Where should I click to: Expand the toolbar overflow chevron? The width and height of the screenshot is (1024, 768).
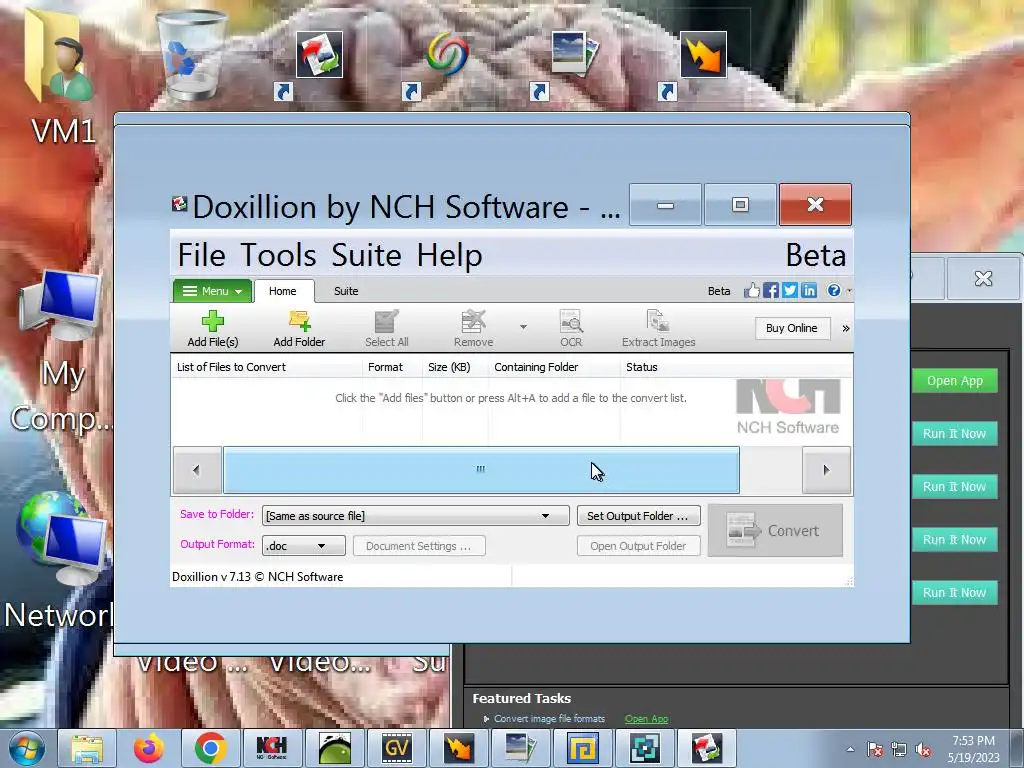click(x=846, y=328)
